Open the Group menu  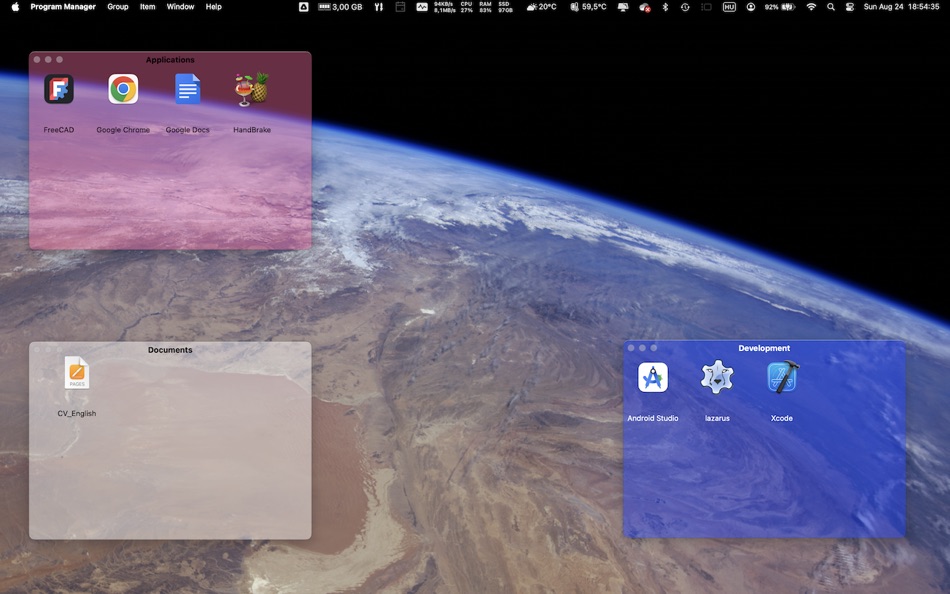pos(118,7)
